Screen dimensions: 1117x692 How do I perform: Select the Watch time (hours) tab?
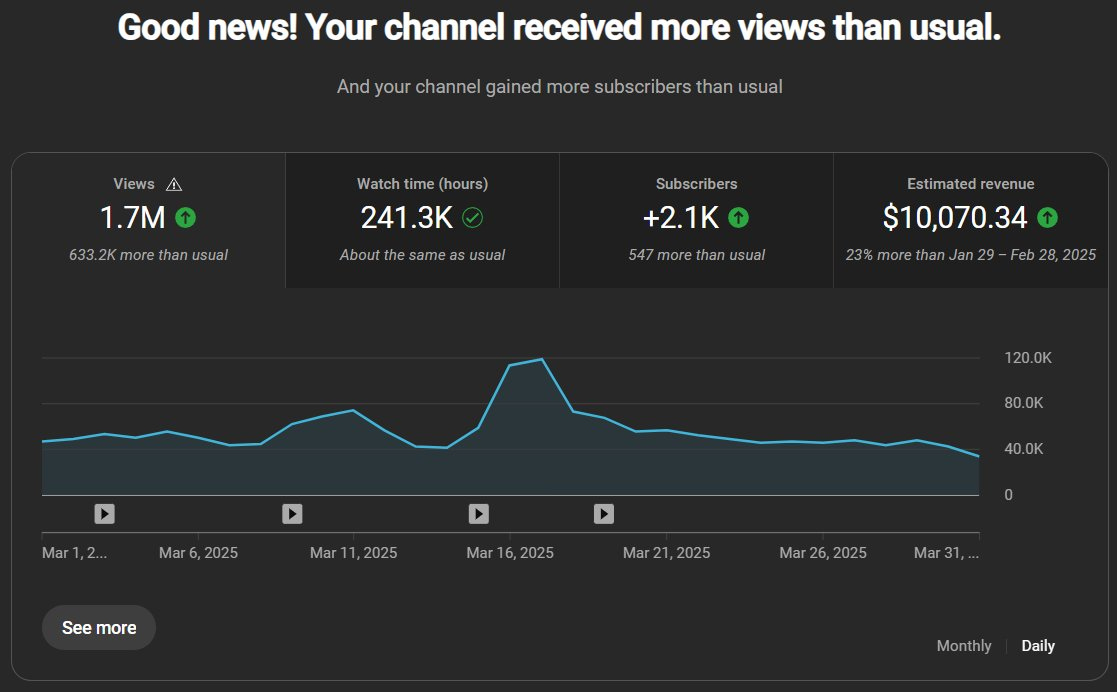point(422,220)
